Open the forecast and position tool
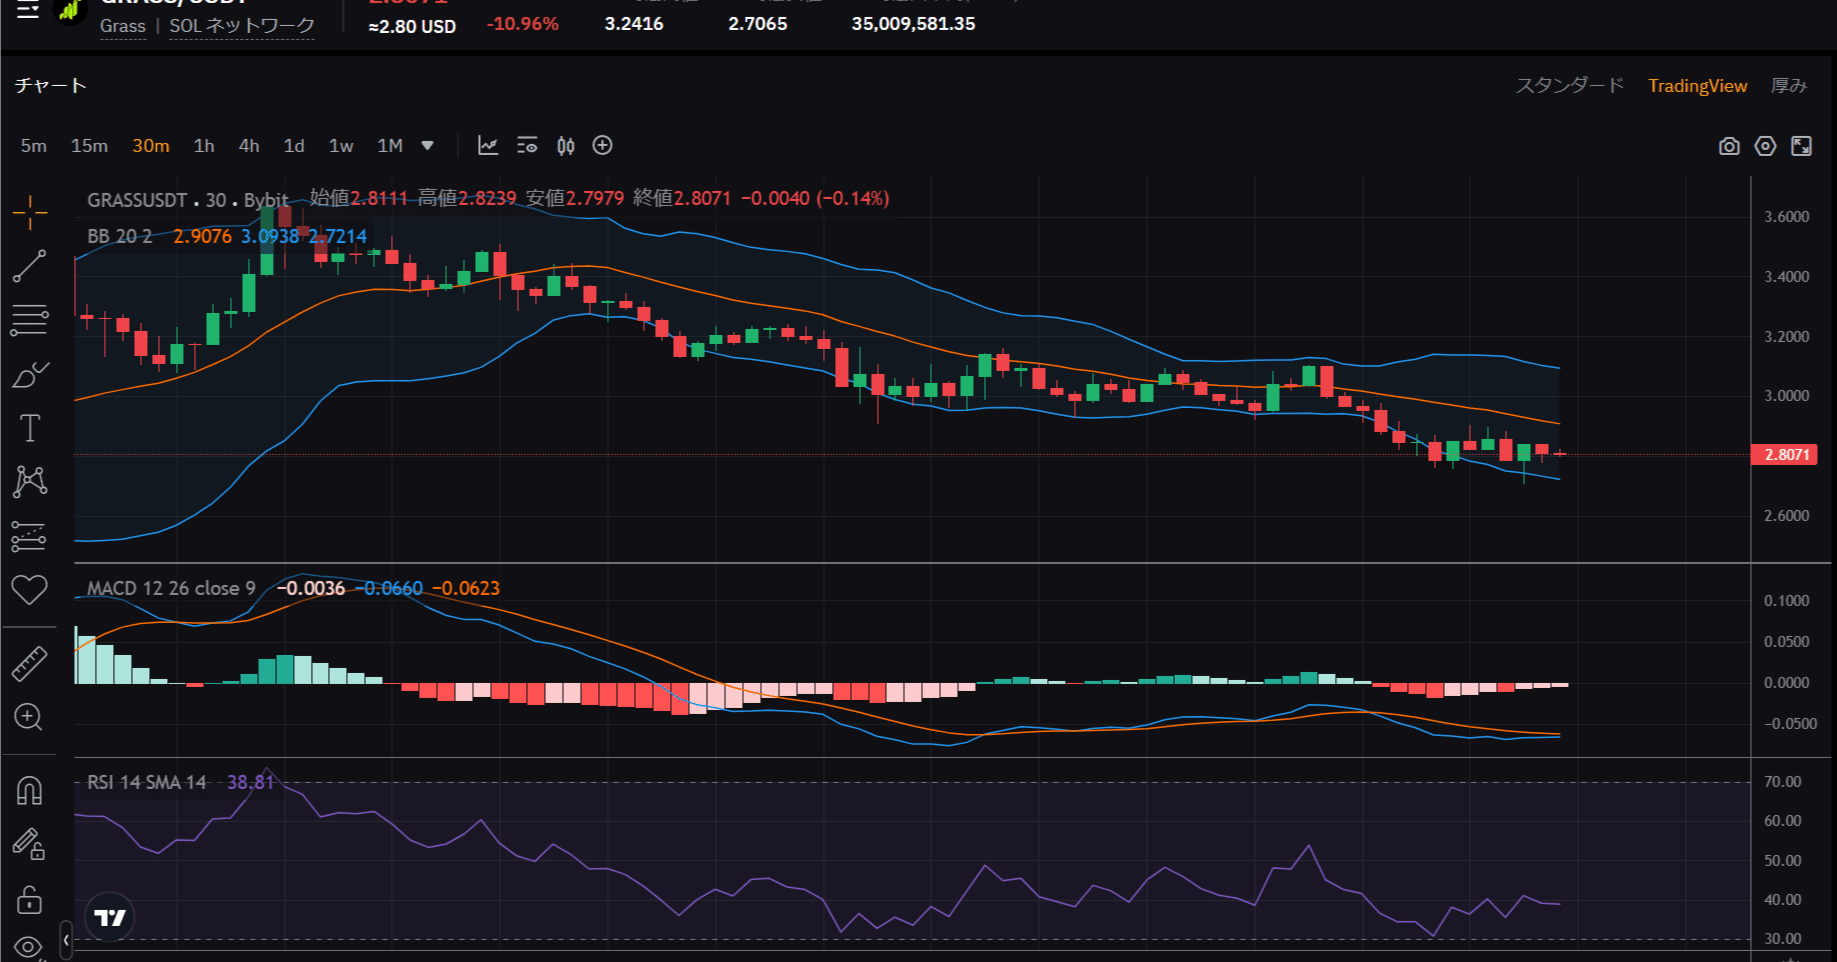 [30, 536]
